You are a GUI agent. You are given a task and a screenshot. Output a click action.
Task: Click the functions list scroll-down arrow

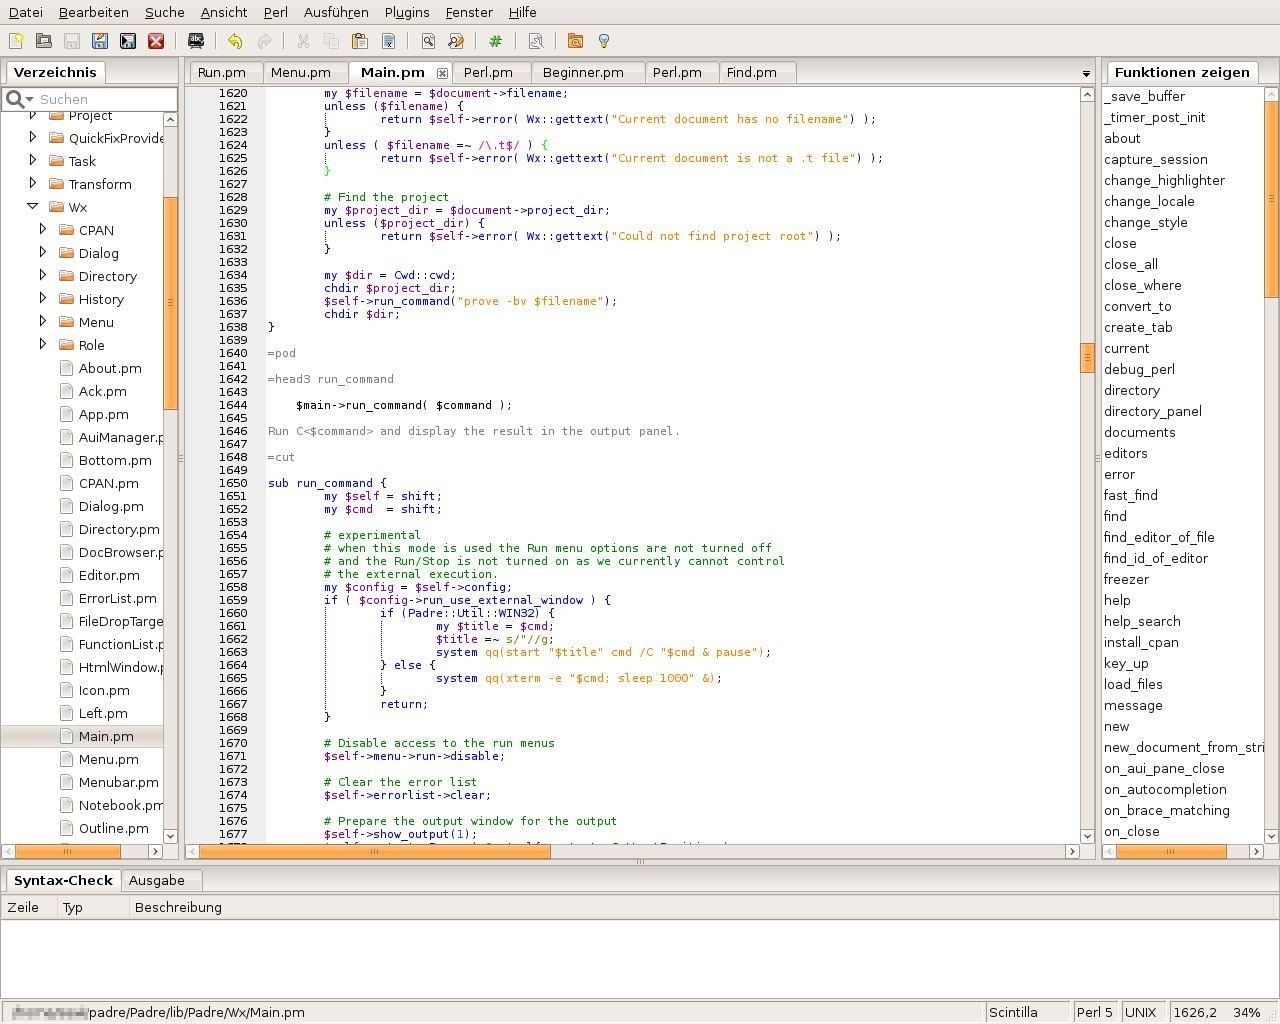(1271, 836)
